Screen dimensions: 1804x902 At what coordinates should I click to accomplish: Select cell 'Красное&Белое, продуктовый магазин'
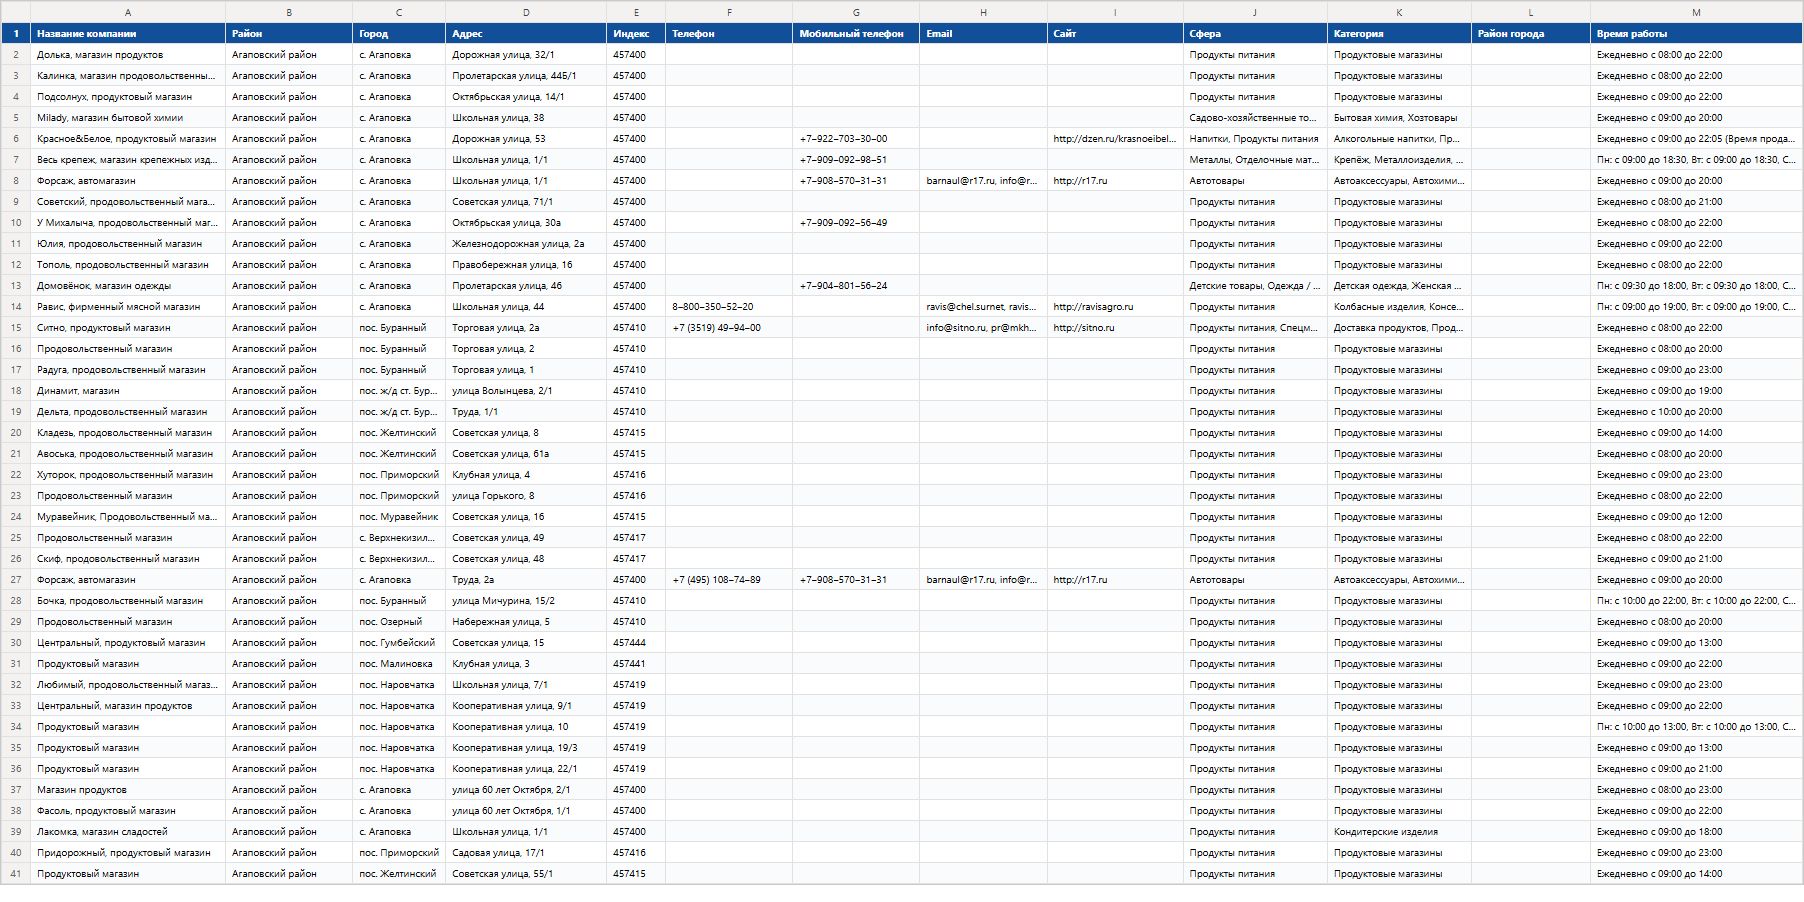point(128,139)
